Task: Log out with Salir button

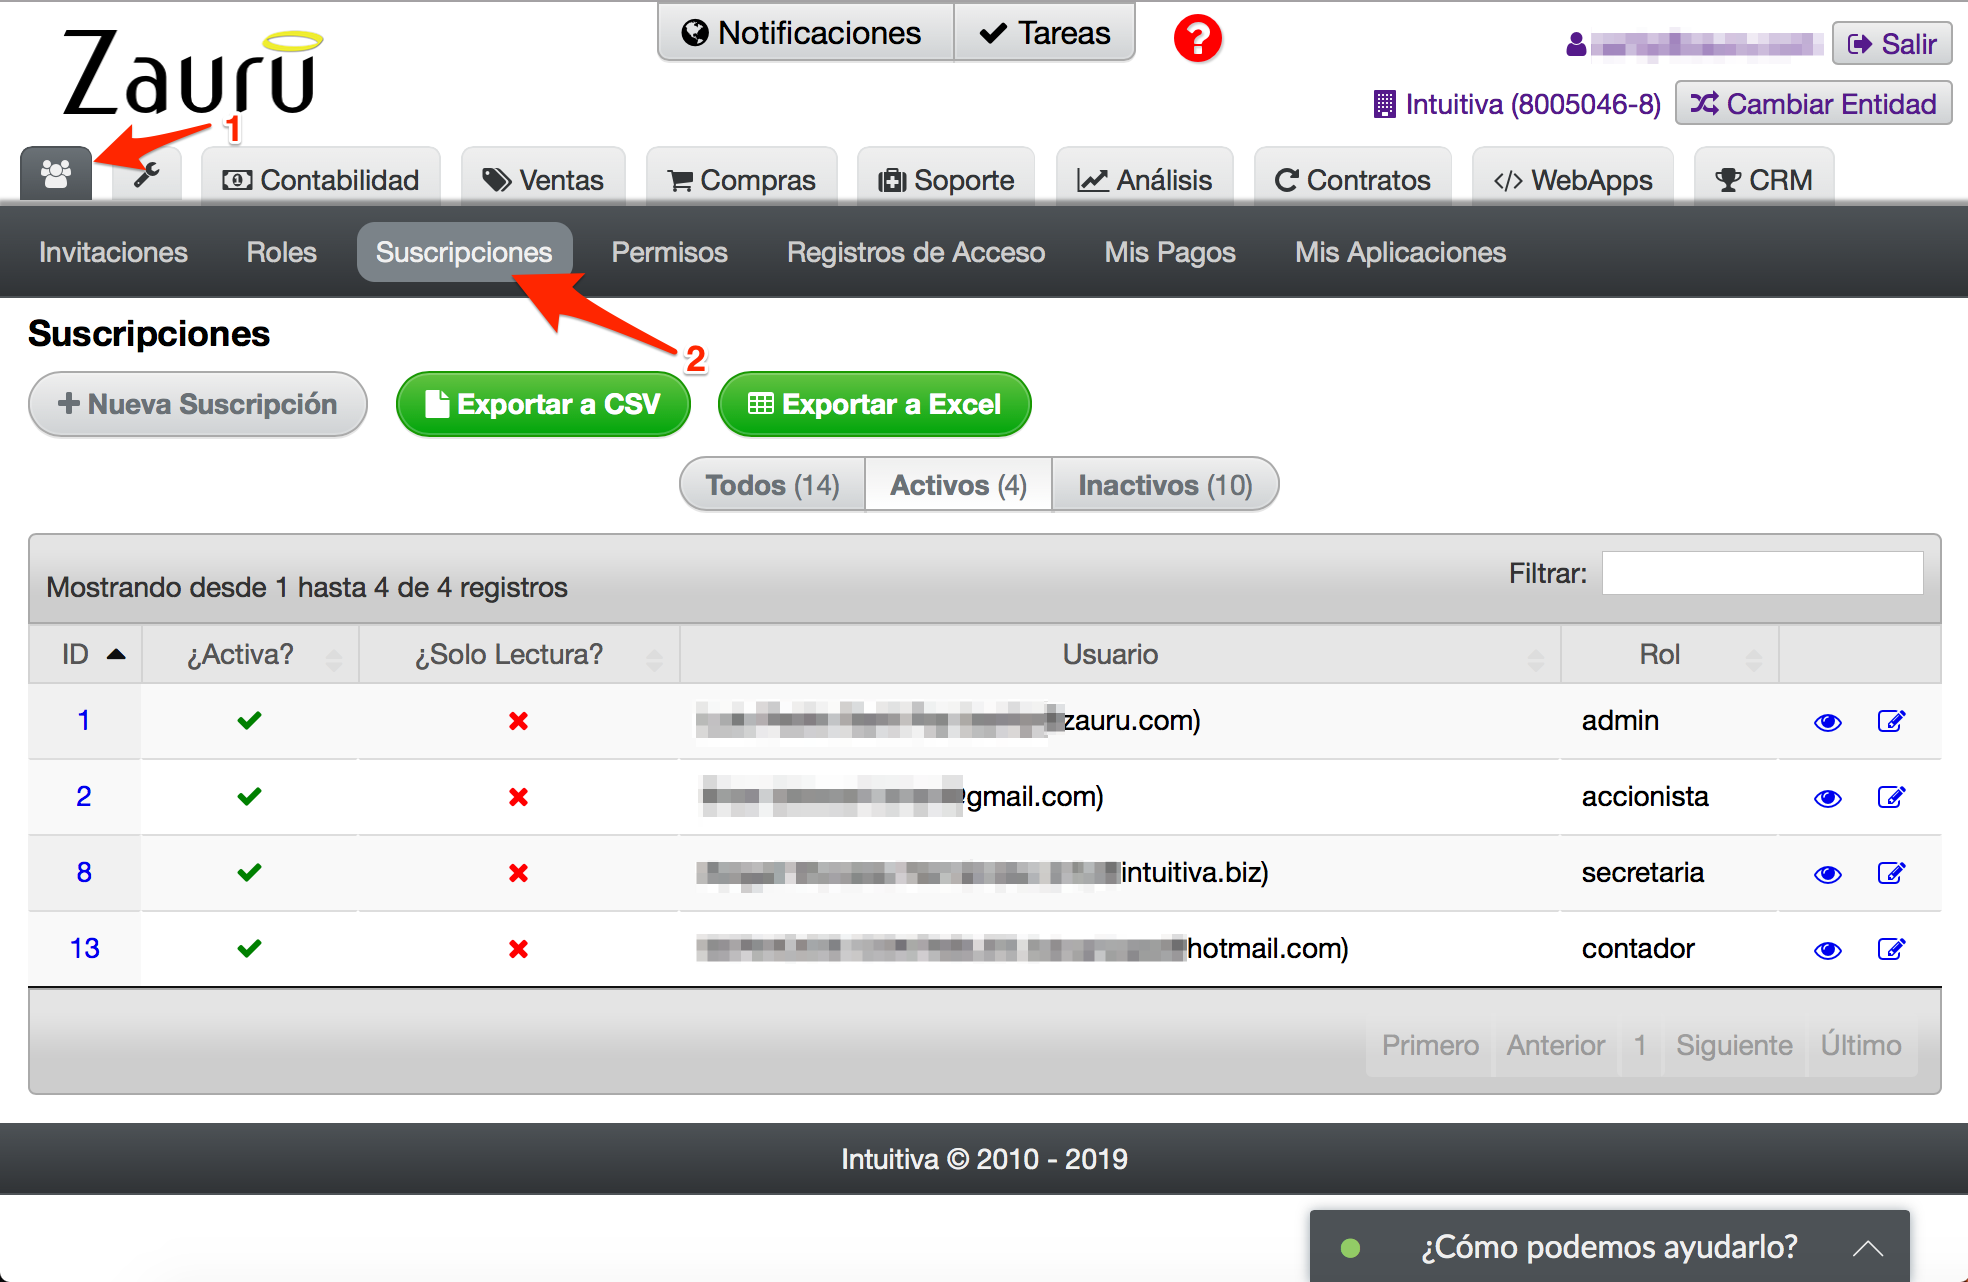Action: (x=1892, y=44)
